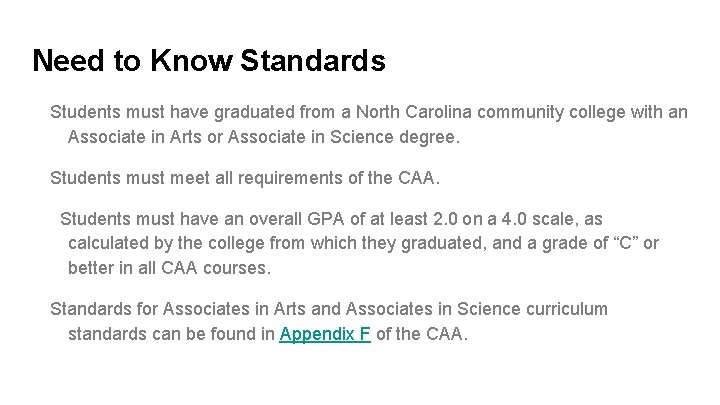This screenshot has height=405, width=720.
Task: Click the line starting "Students must have an overall GPA"
Action: point(330,218)
